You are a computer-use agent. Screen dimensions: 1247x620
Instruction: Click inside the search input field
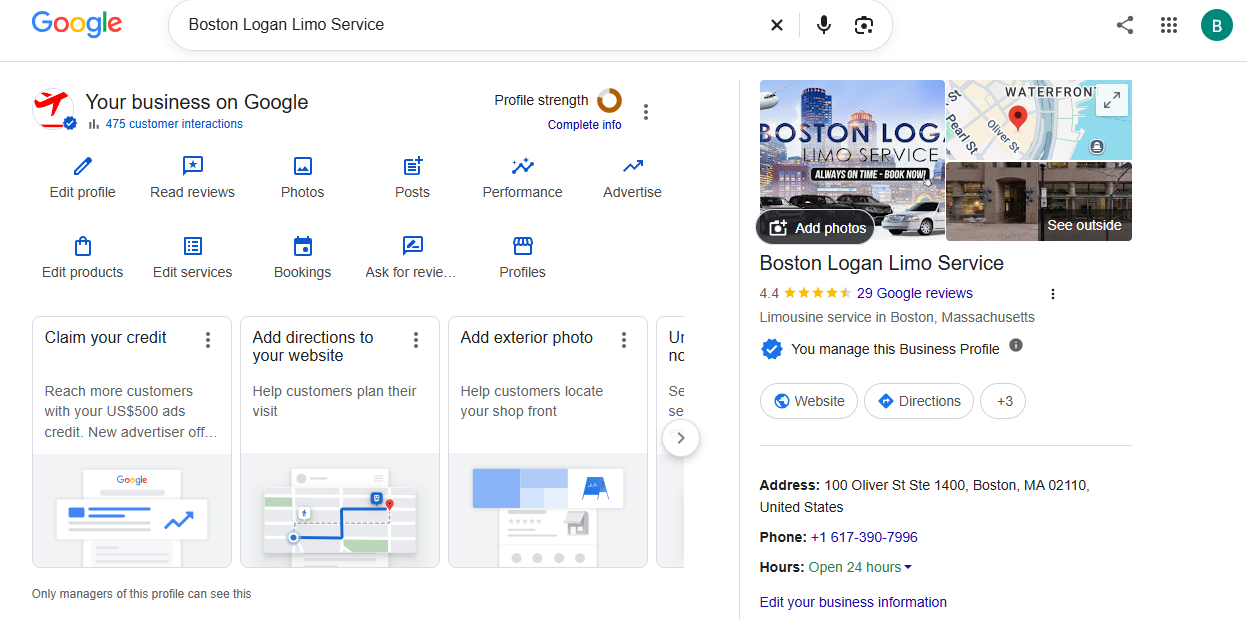470,25
